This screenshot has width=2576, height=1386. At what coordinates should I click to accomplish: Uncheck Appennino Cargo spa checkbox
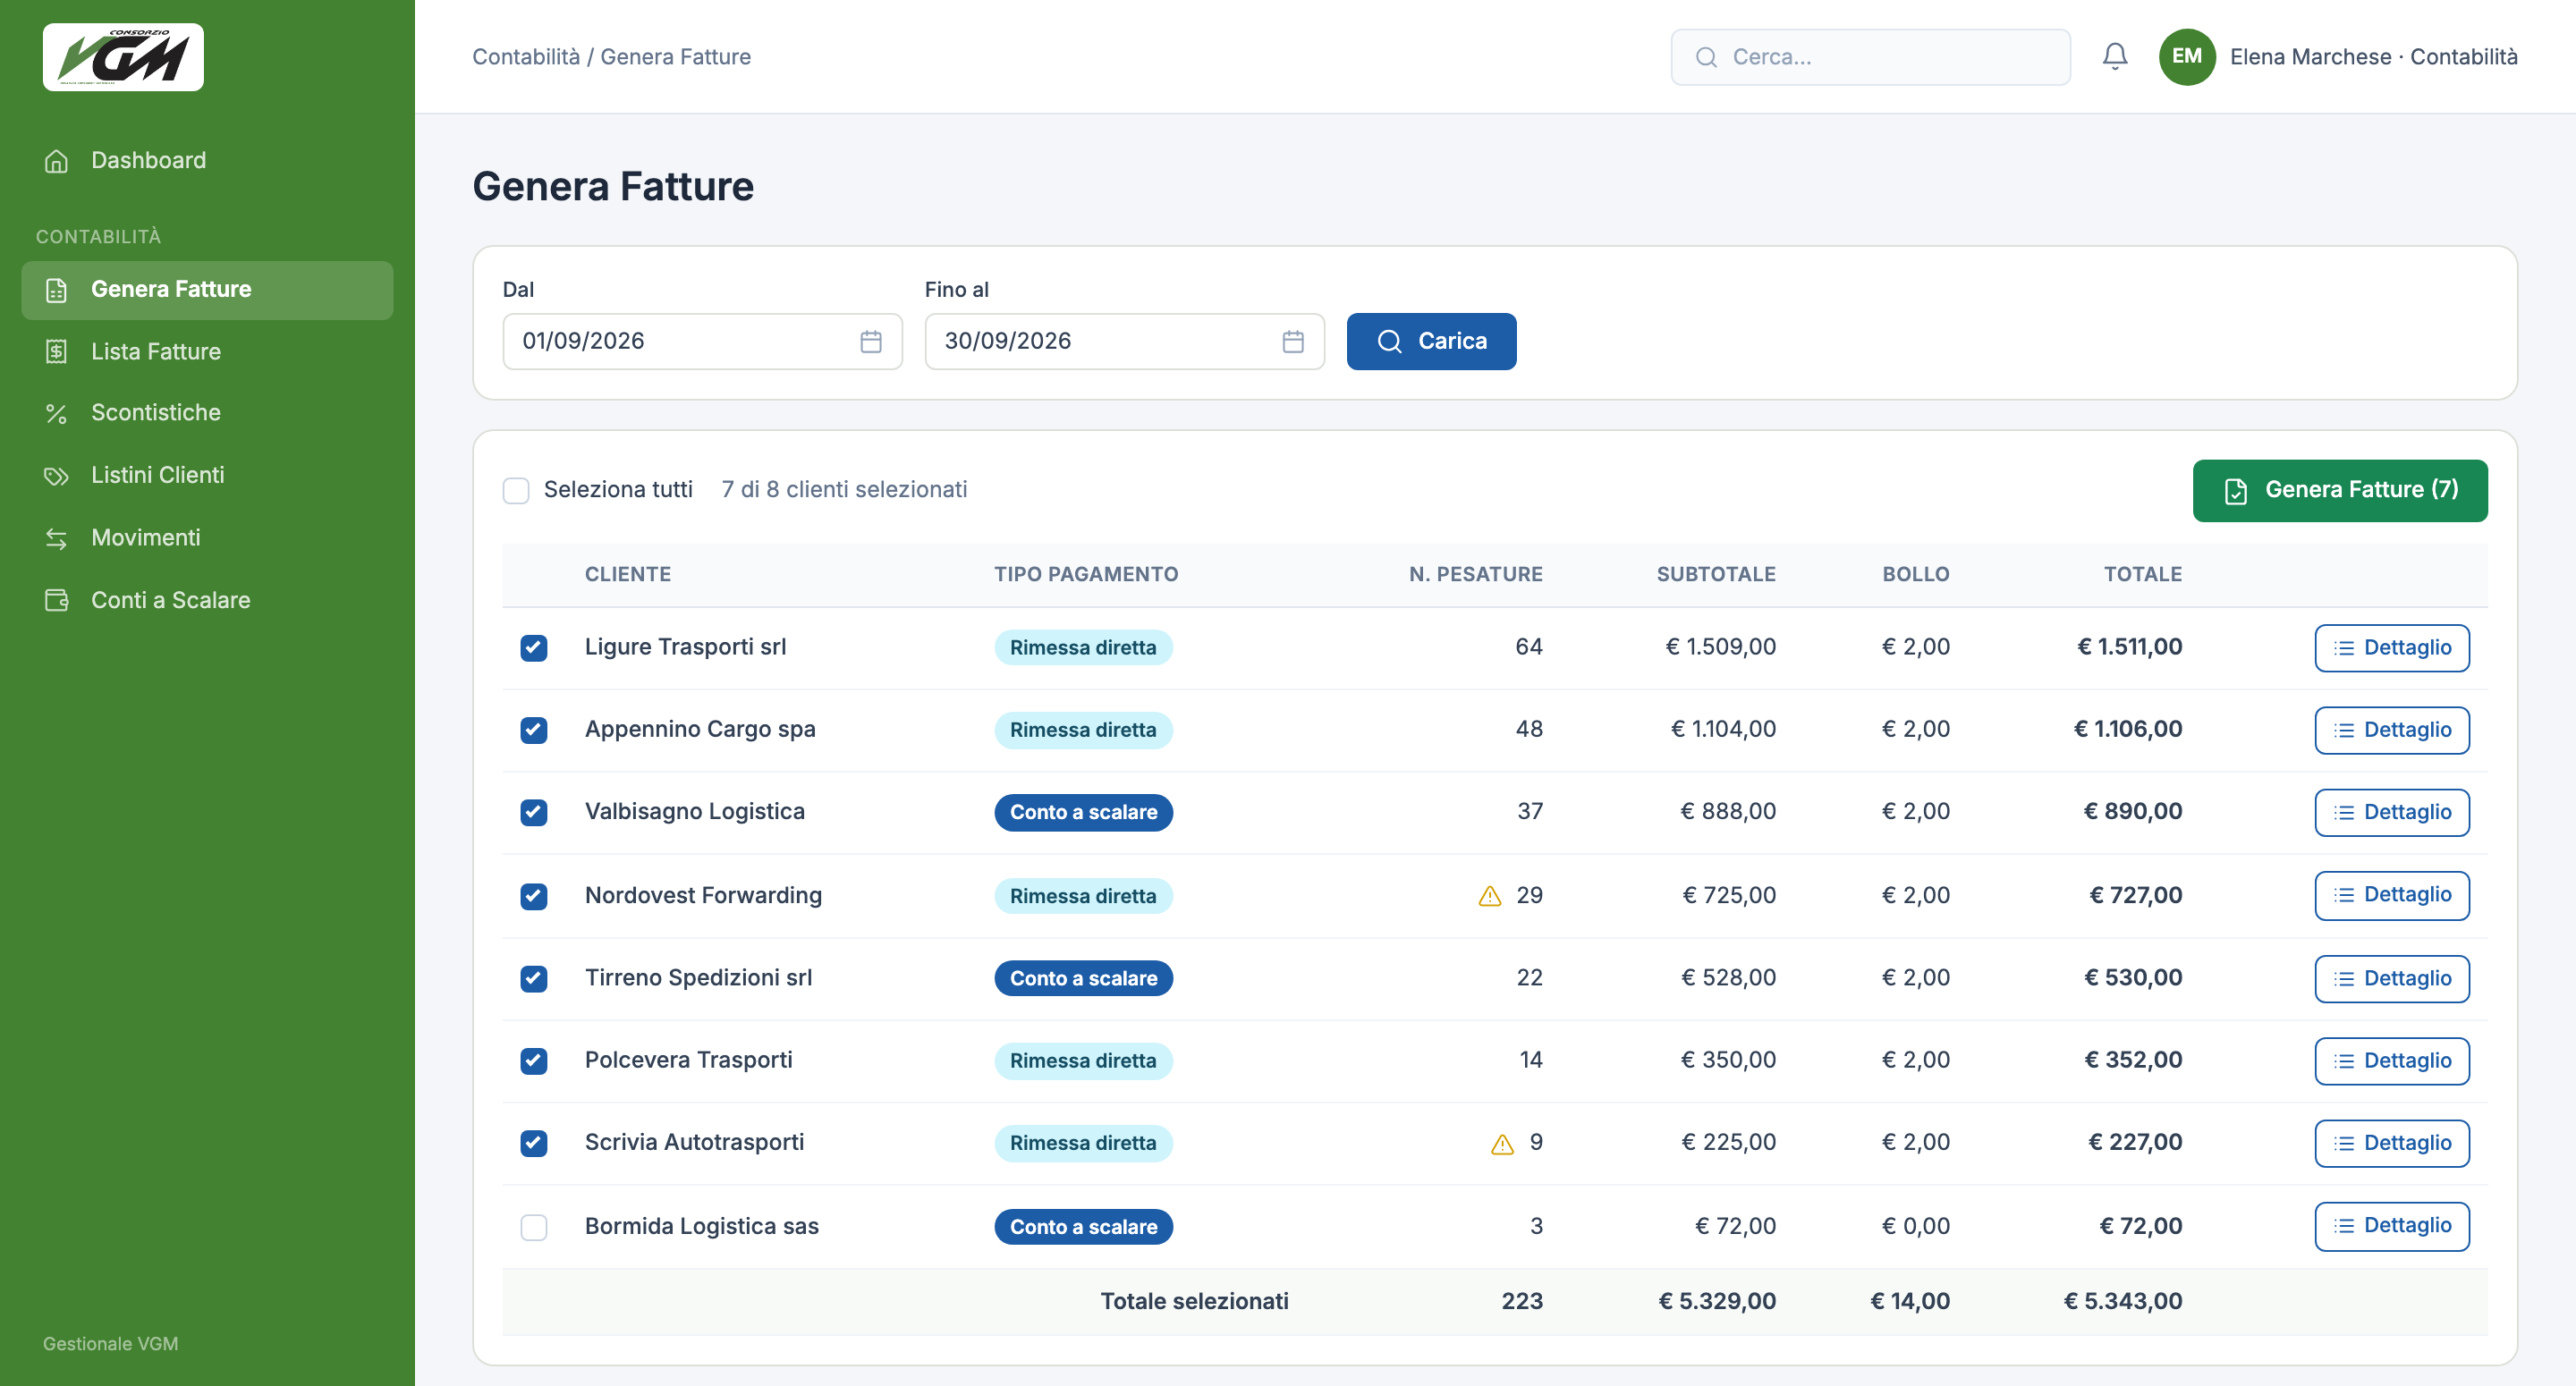[533, 730]
